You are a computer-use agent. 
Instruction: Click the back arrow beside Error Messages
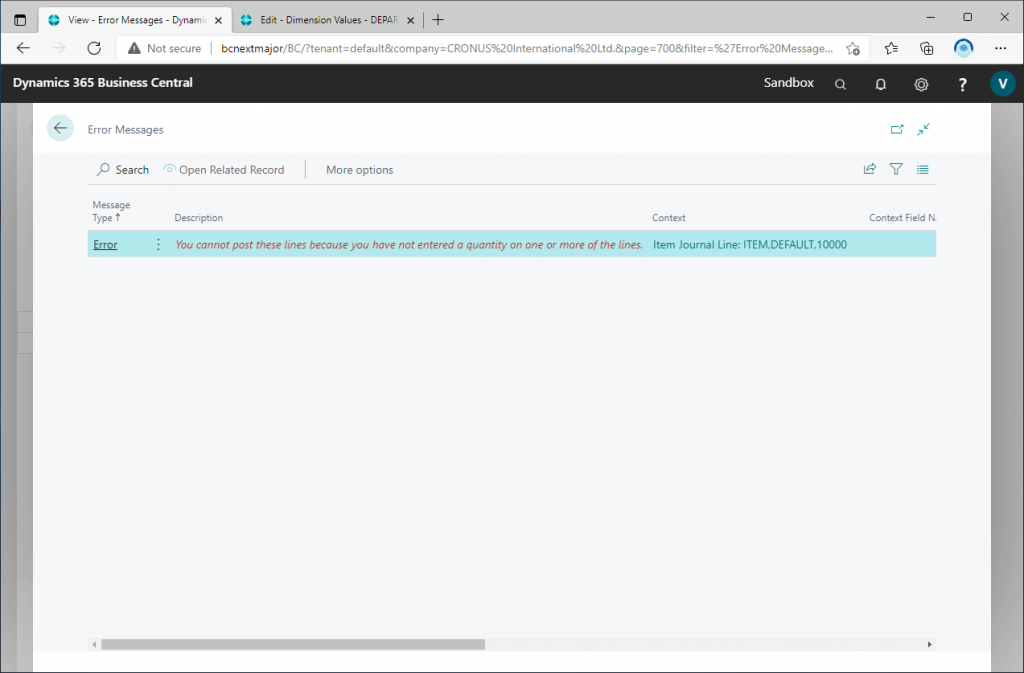coord(60,128)
